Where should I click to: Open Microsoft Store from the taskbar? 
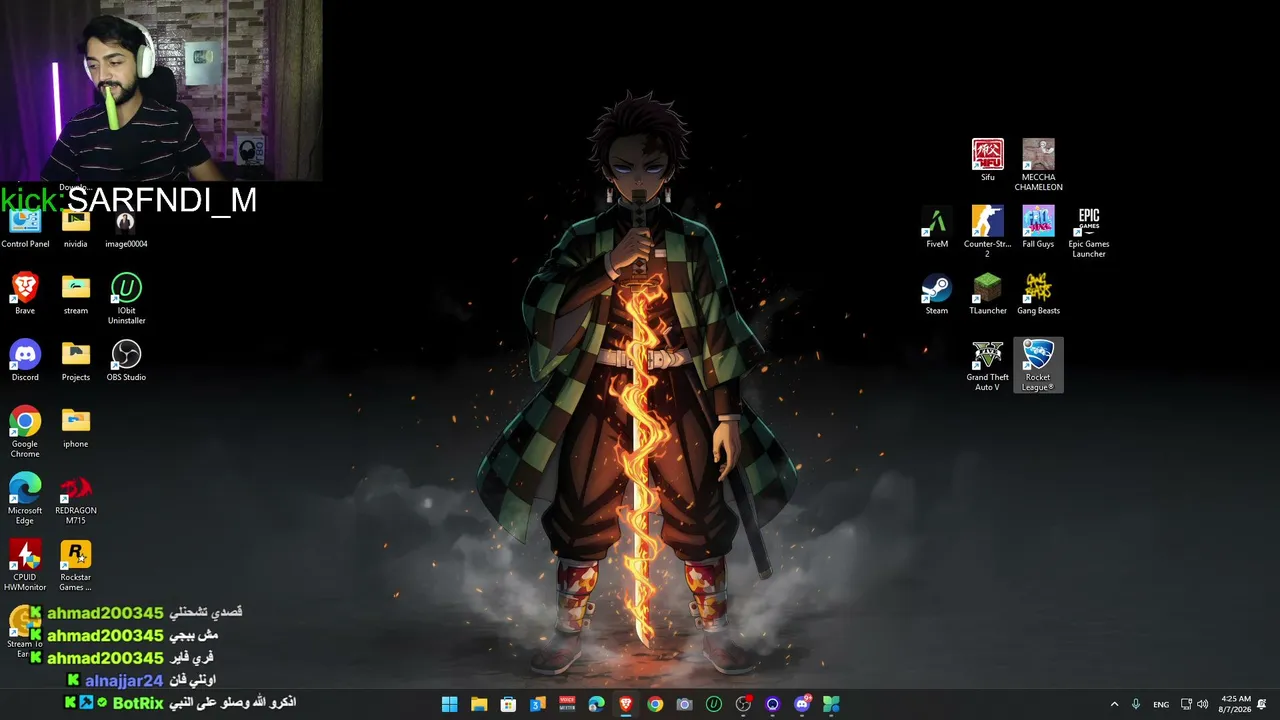pos(508,704)
